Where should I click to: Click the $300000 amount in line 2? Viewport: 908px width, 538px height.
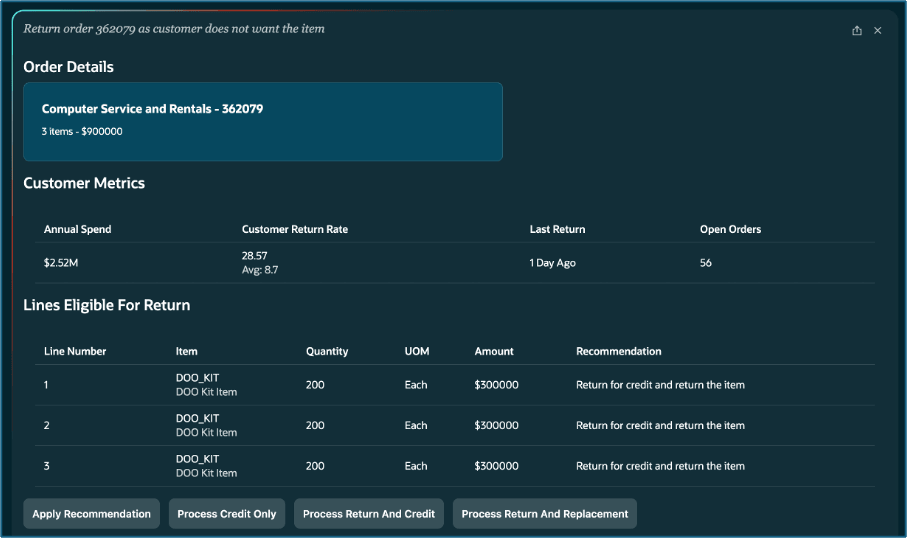coord(496,426)
